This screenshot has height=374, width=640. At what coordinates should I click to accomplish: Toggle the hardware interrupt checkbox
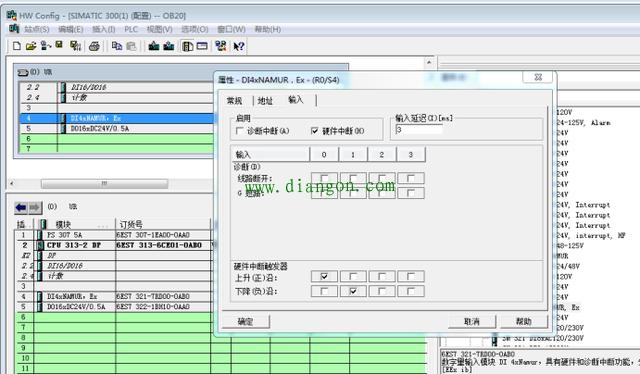(x=314, y=131)
